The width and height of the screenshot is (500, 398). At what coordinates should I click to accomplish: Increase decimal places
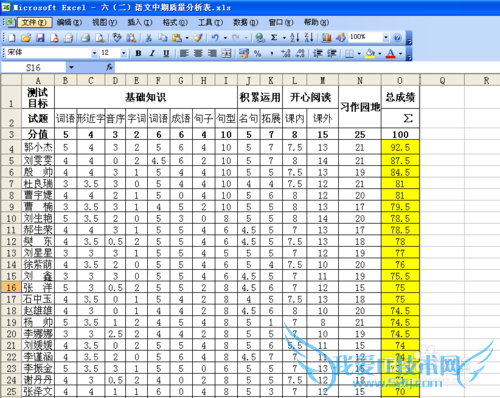click(x=286, y=53)
